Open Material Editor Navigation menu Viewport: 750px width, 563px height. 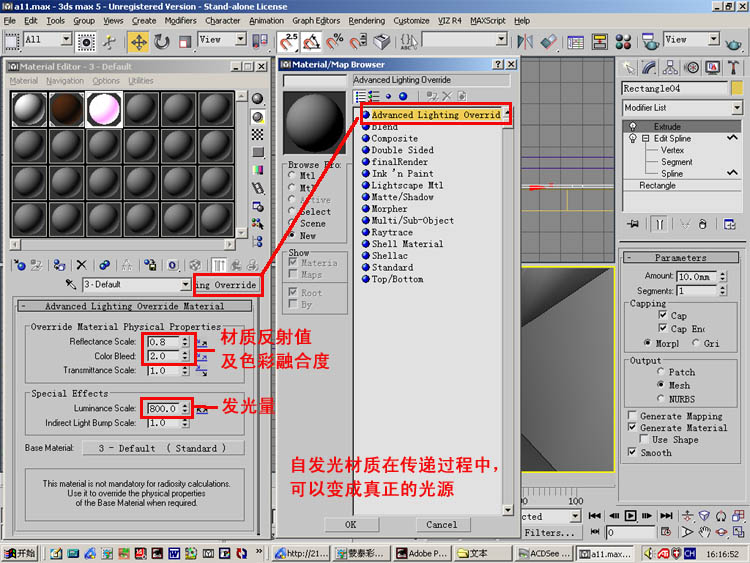click(x=65, y=81)
